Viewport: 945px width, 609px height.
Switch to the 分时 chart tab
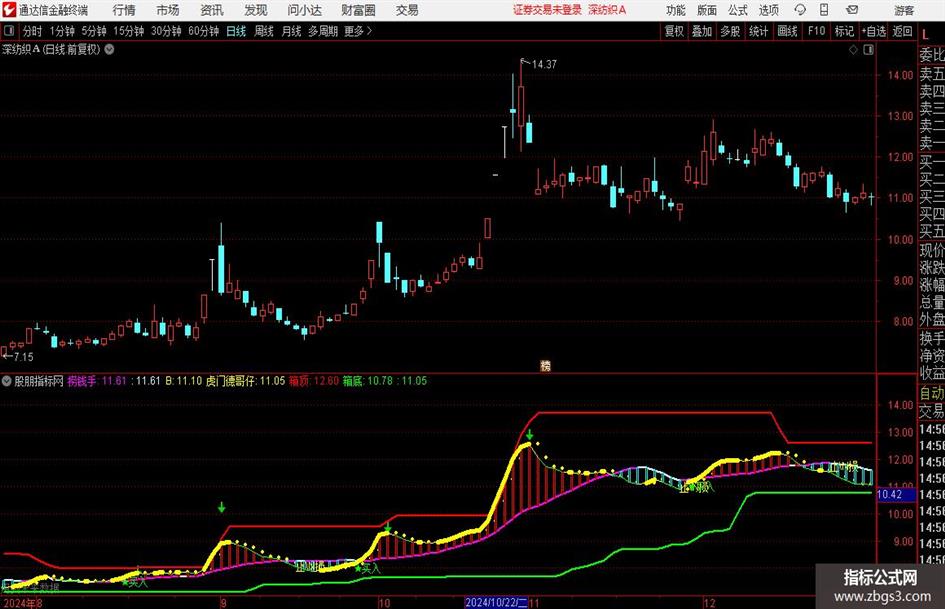tap(32, 31)
